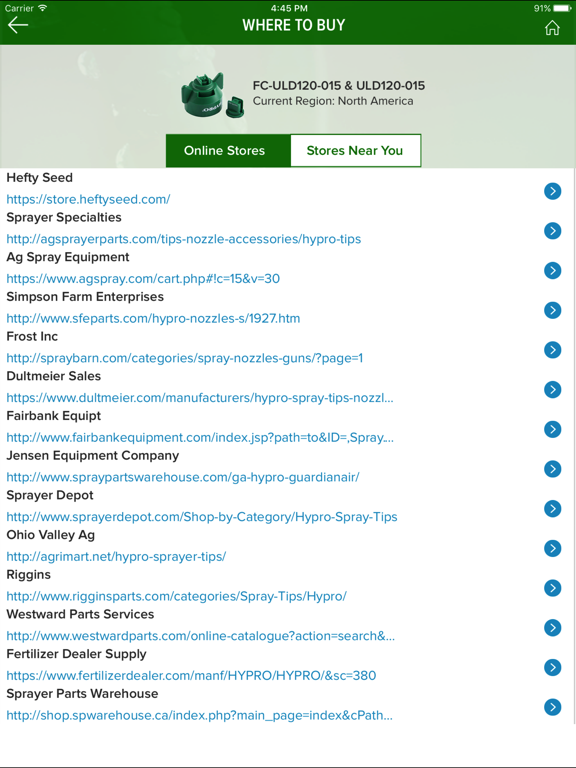Select the Jensen Equipment Company store name
Image resolution: width=576 pixels, height=768 pixels.
click(x=93, y=455)
